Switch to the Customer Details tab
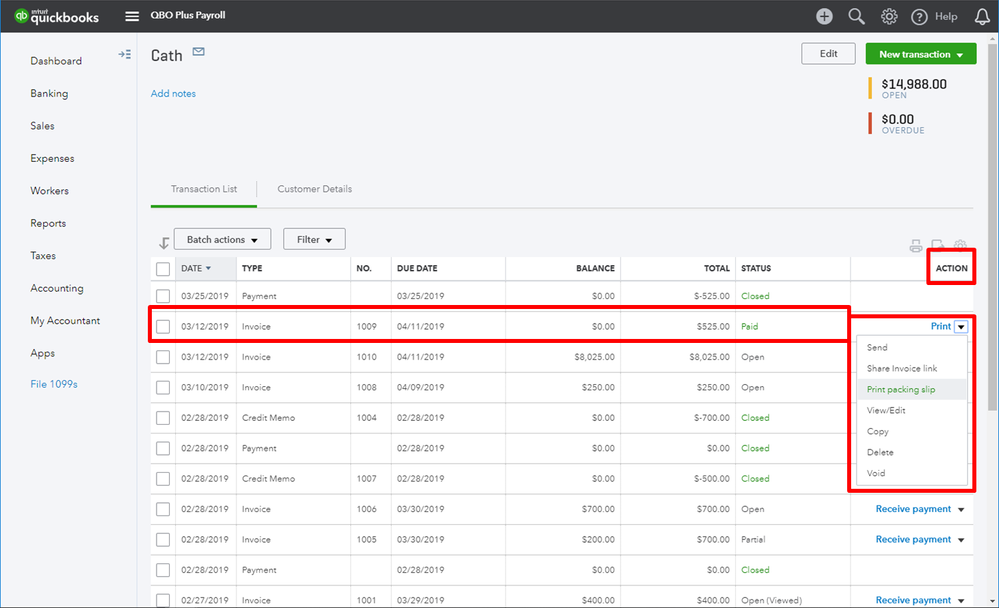The width and height of the screenshot is (999, 608). point(314,189)
